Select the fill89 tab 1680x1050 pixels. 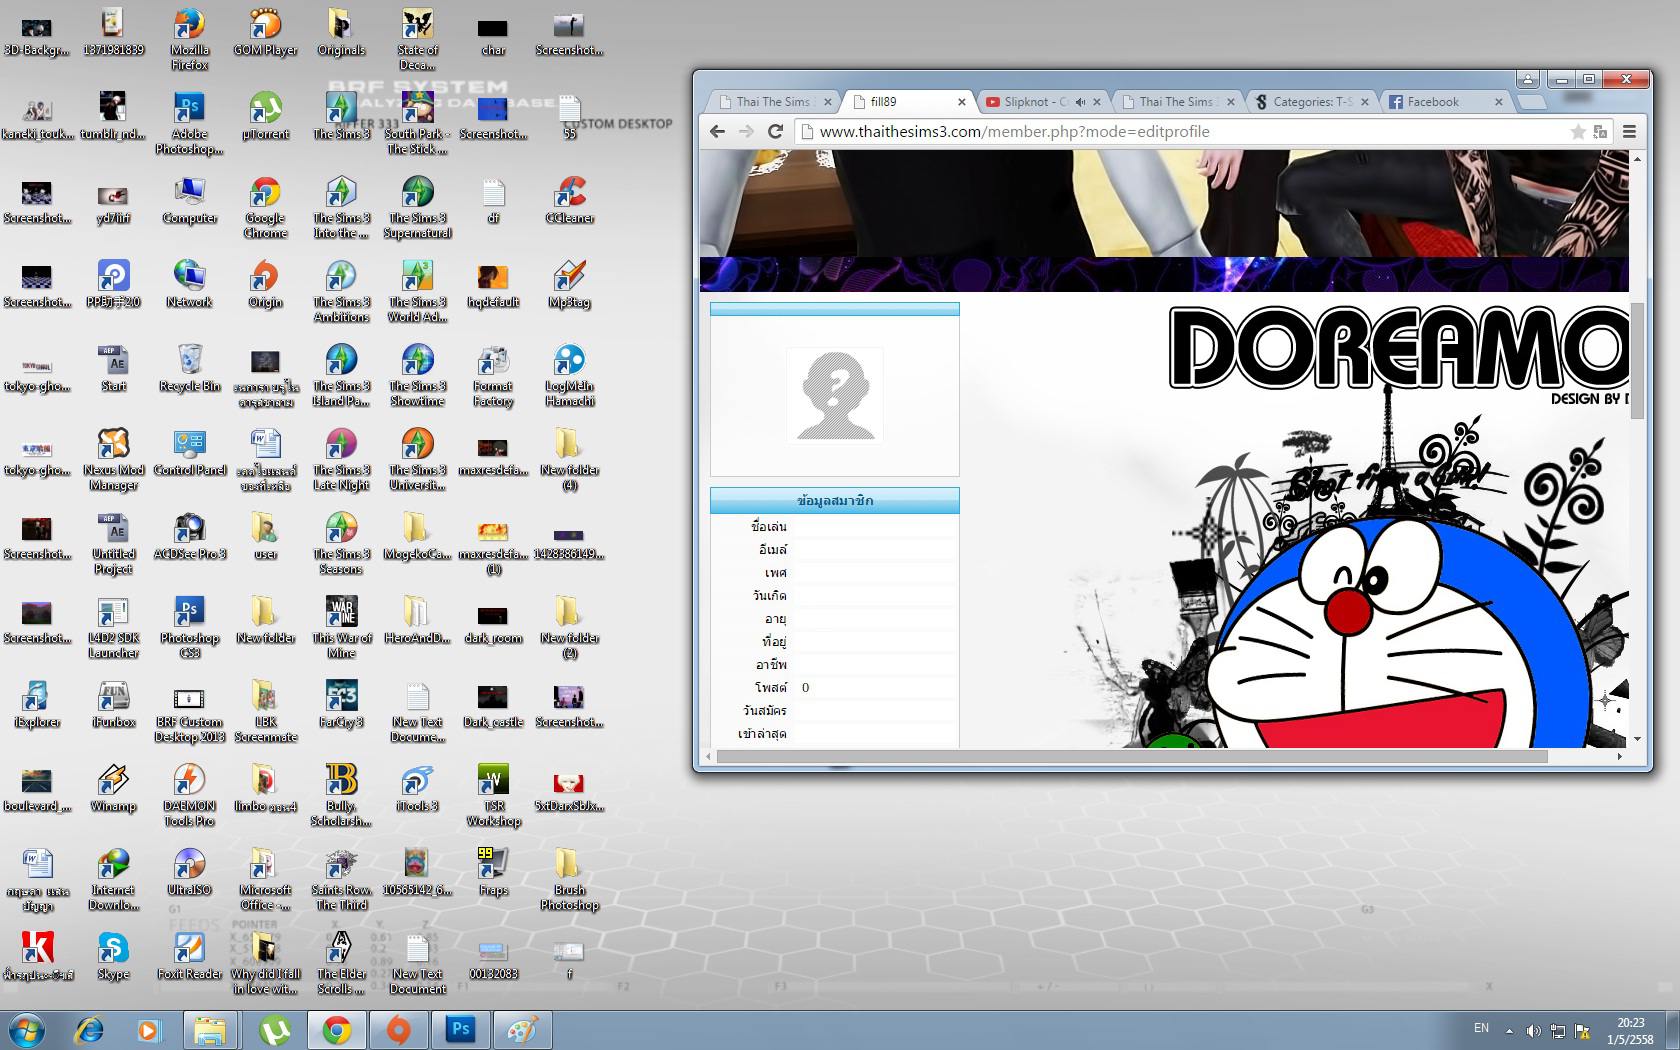(x=906, y=101)
